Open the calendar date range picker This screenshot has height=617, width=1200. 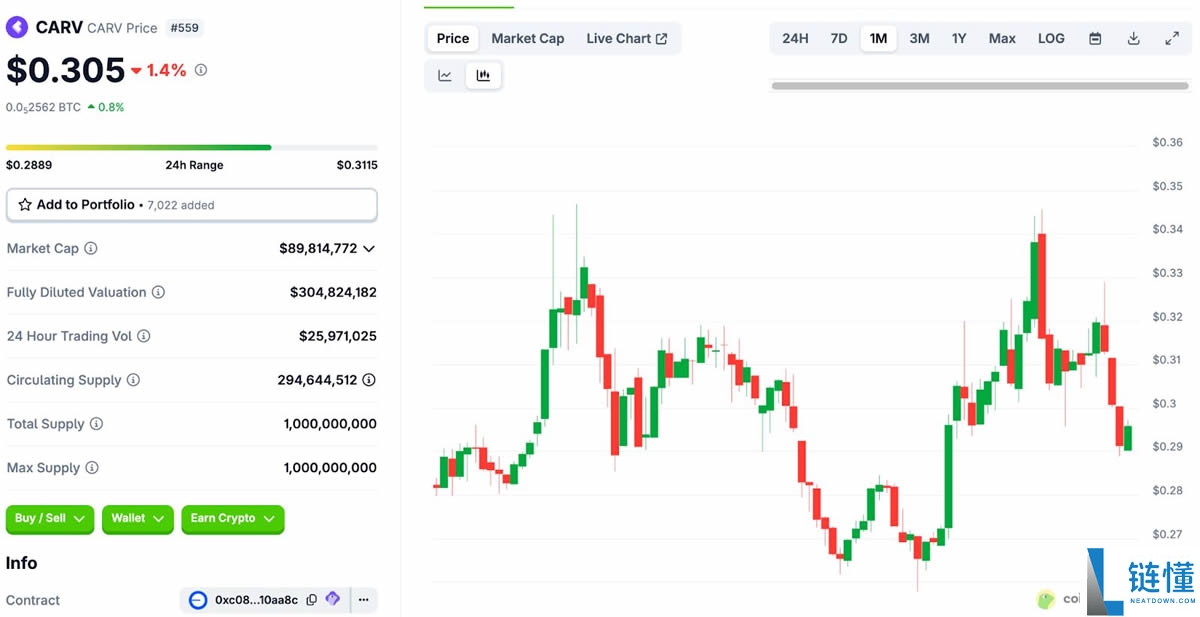click(x=1095, y=38)
